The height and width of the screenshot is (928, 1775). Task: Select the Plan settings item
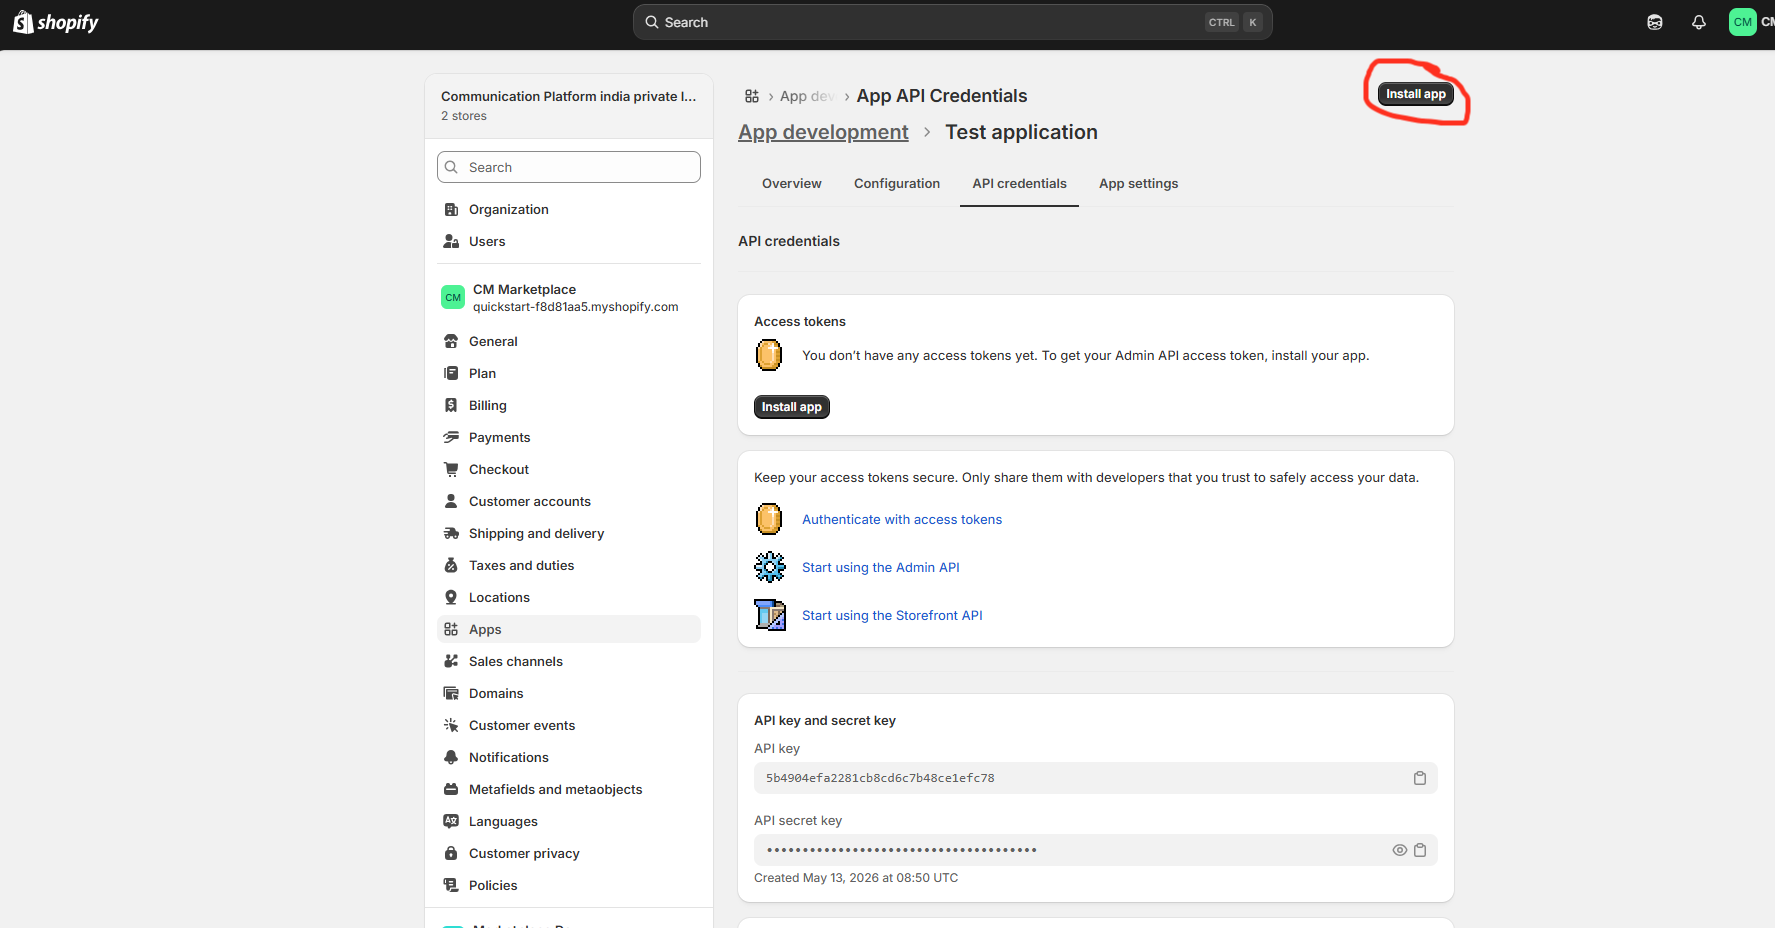point(569,373)
